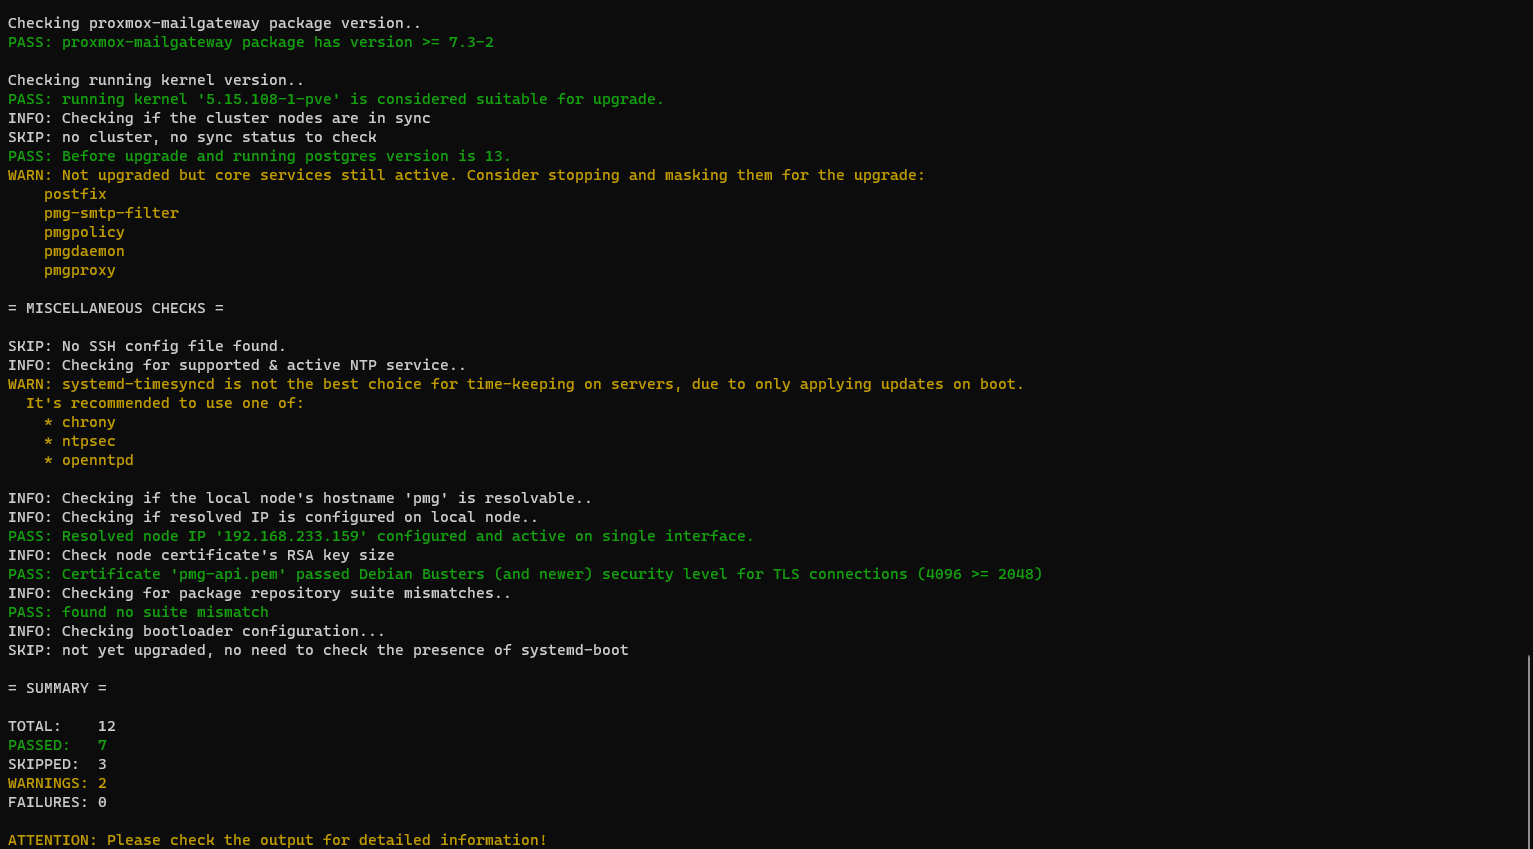Screen dimensions: 1533x849
Task: Select the 'TOTAL: 12' summary row
Action: pyautogui.click(x=62, y=726)
